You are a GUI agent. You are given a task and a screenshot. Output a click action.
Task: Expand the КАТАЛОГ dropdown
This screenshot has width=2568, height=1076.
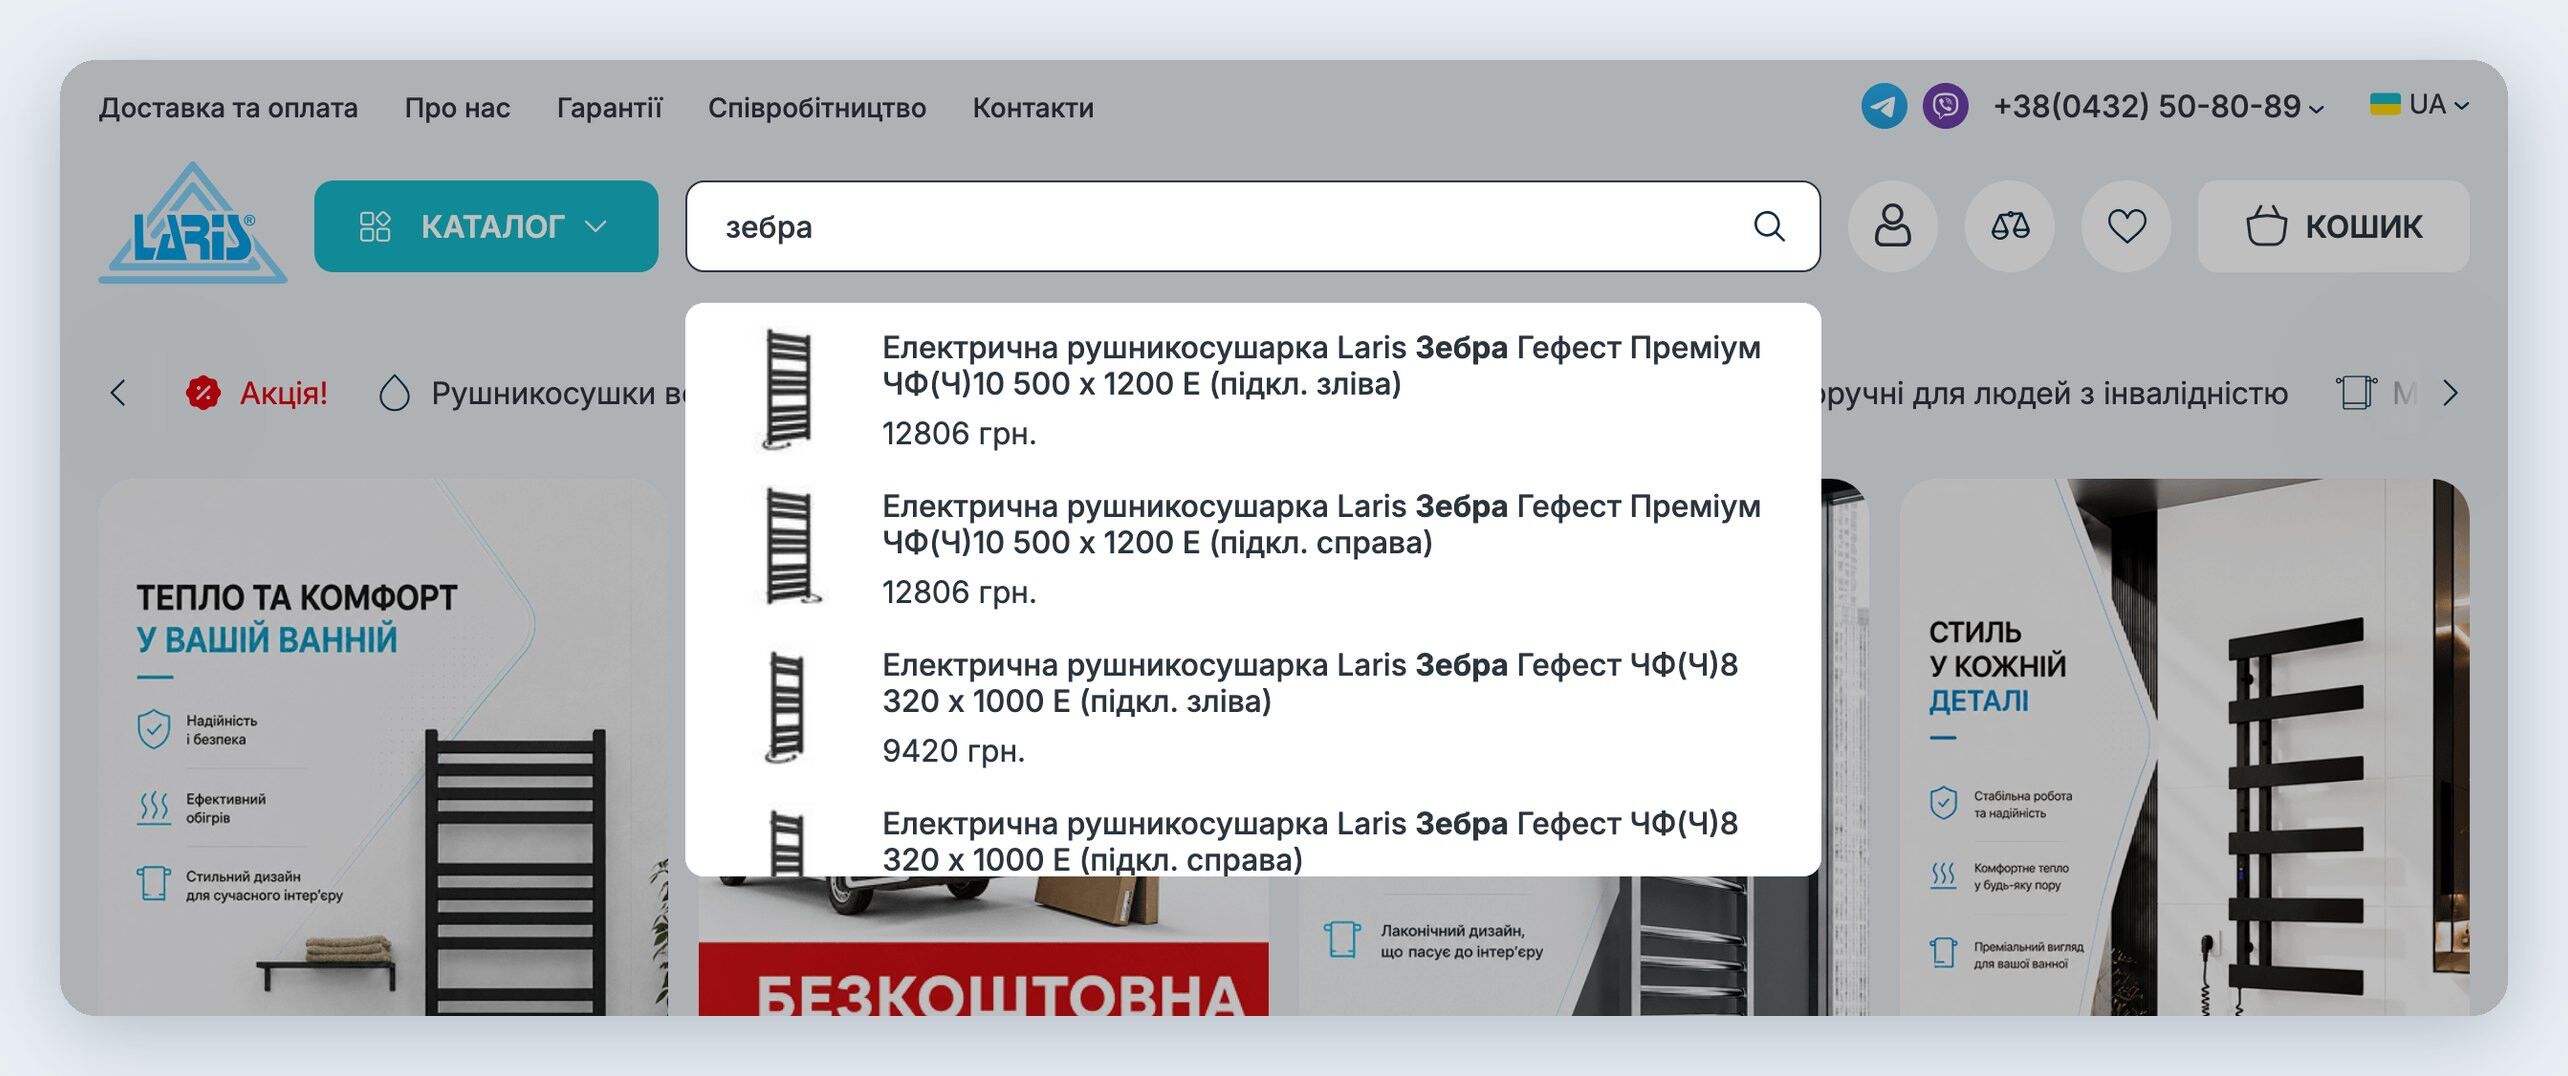pos(486,226)
